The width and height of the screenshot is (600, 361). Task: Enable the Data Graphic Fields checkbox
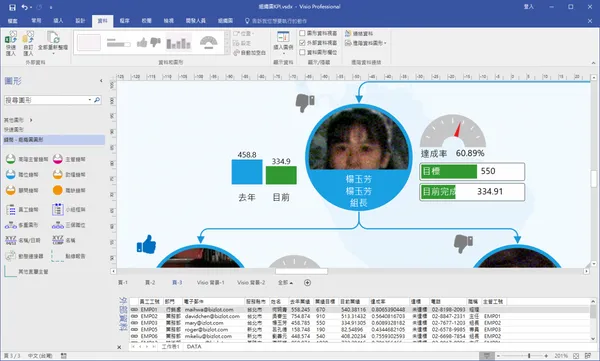302,52
